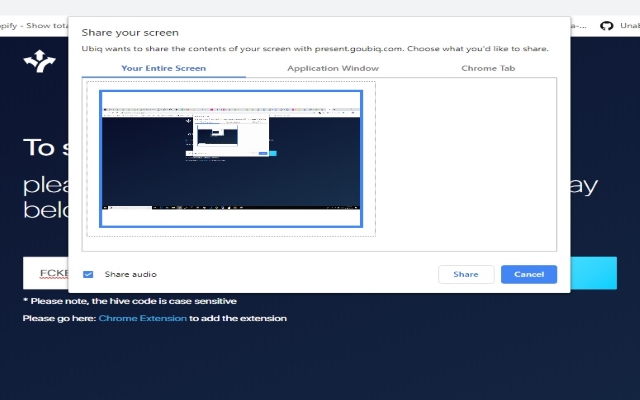Pick the entire screen preview thumbnail
The width and height of the screenshot is (640, 400).
[x=231, y=158]
